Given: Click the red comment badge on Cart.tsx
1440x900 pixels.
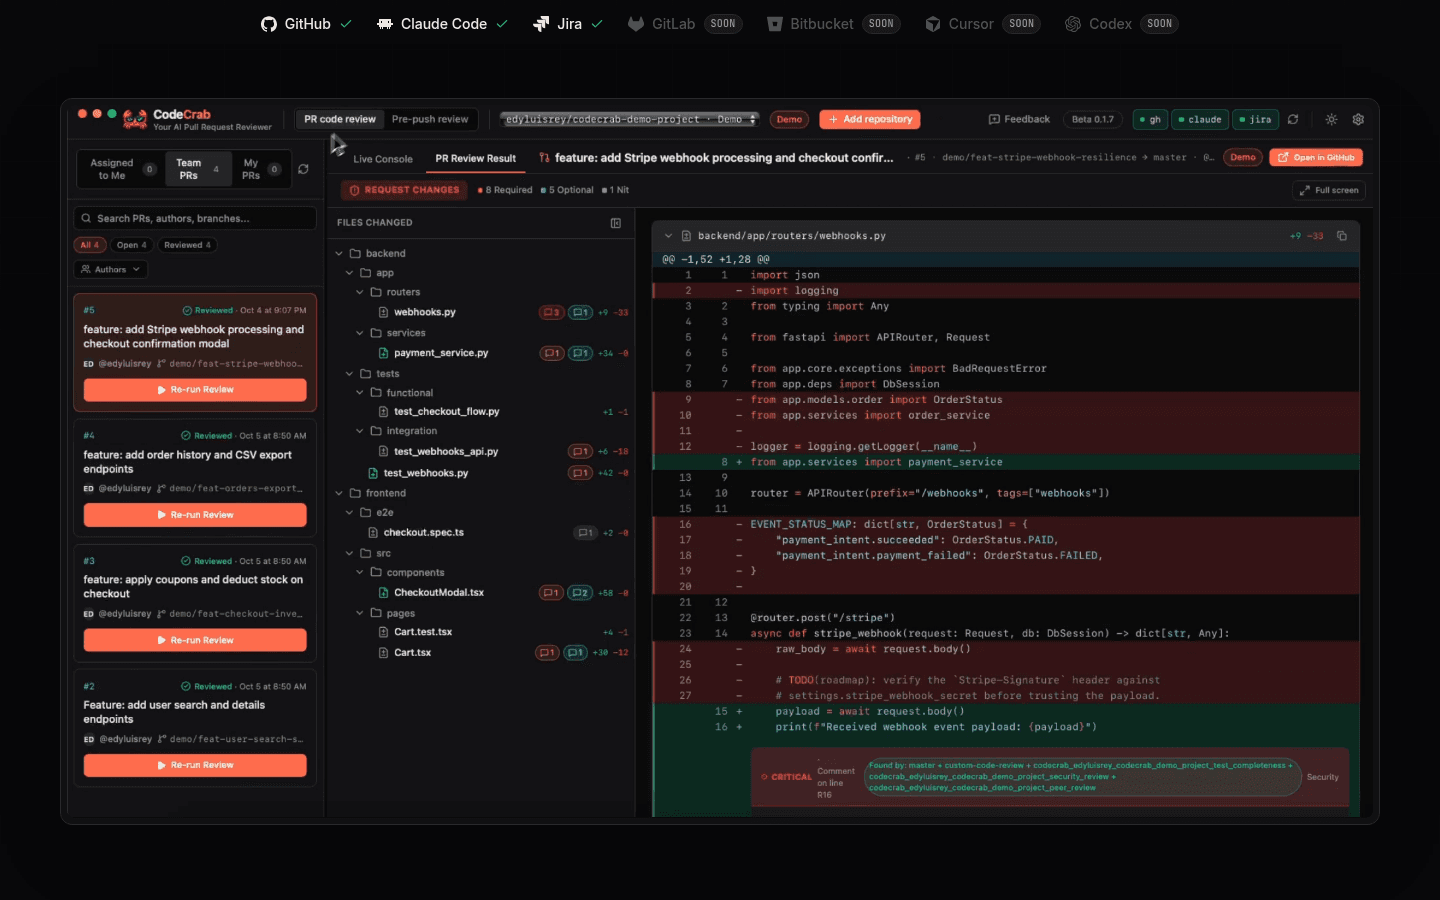Looking at the screenshot, I should (x=547, y=653).
